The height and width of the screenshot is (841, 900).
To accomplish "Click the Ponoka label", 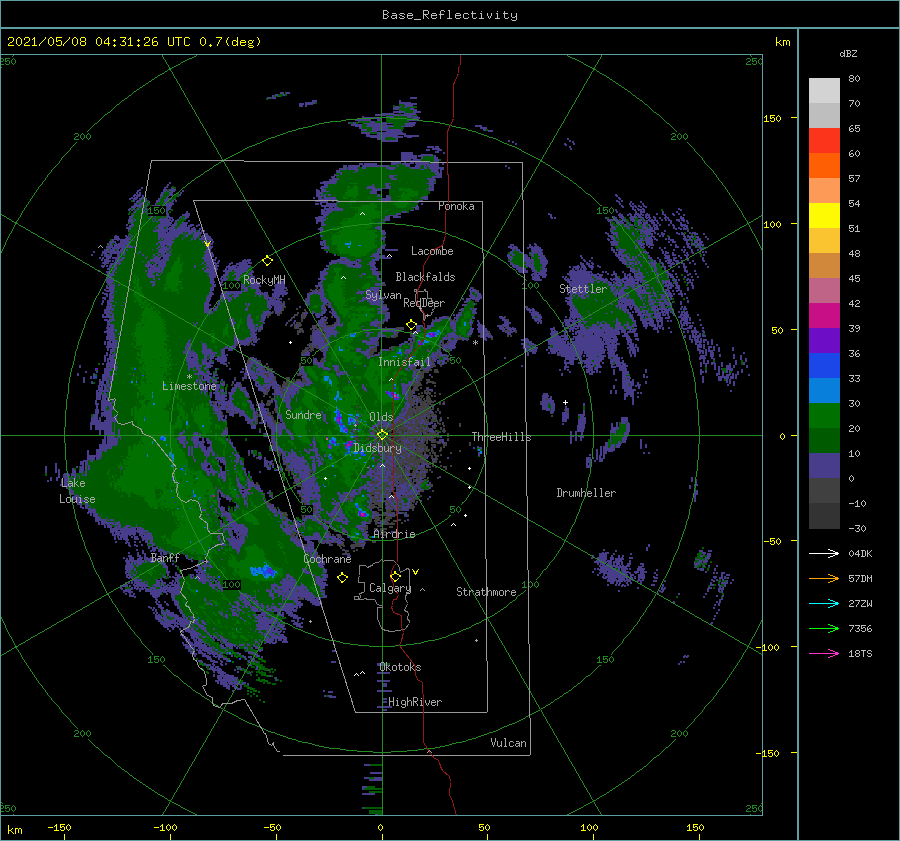I will point(456,206).
